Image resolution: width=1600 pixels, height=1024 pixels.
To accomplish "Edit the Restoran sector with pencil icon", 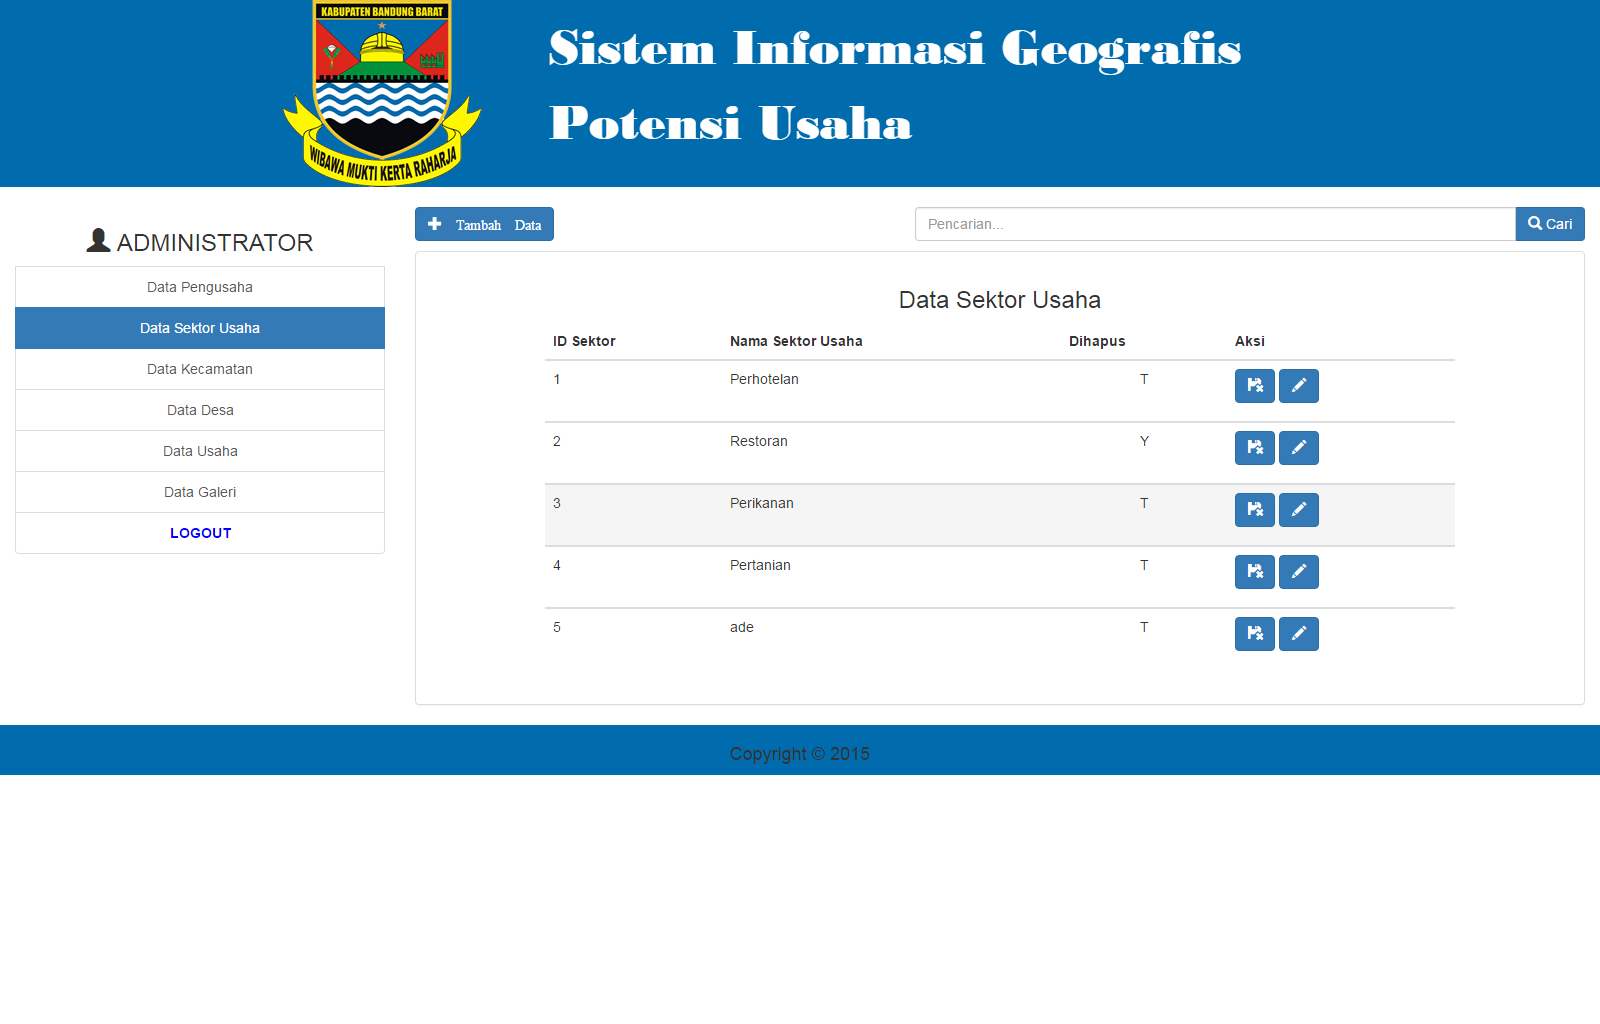I will tap(1298, 448).
